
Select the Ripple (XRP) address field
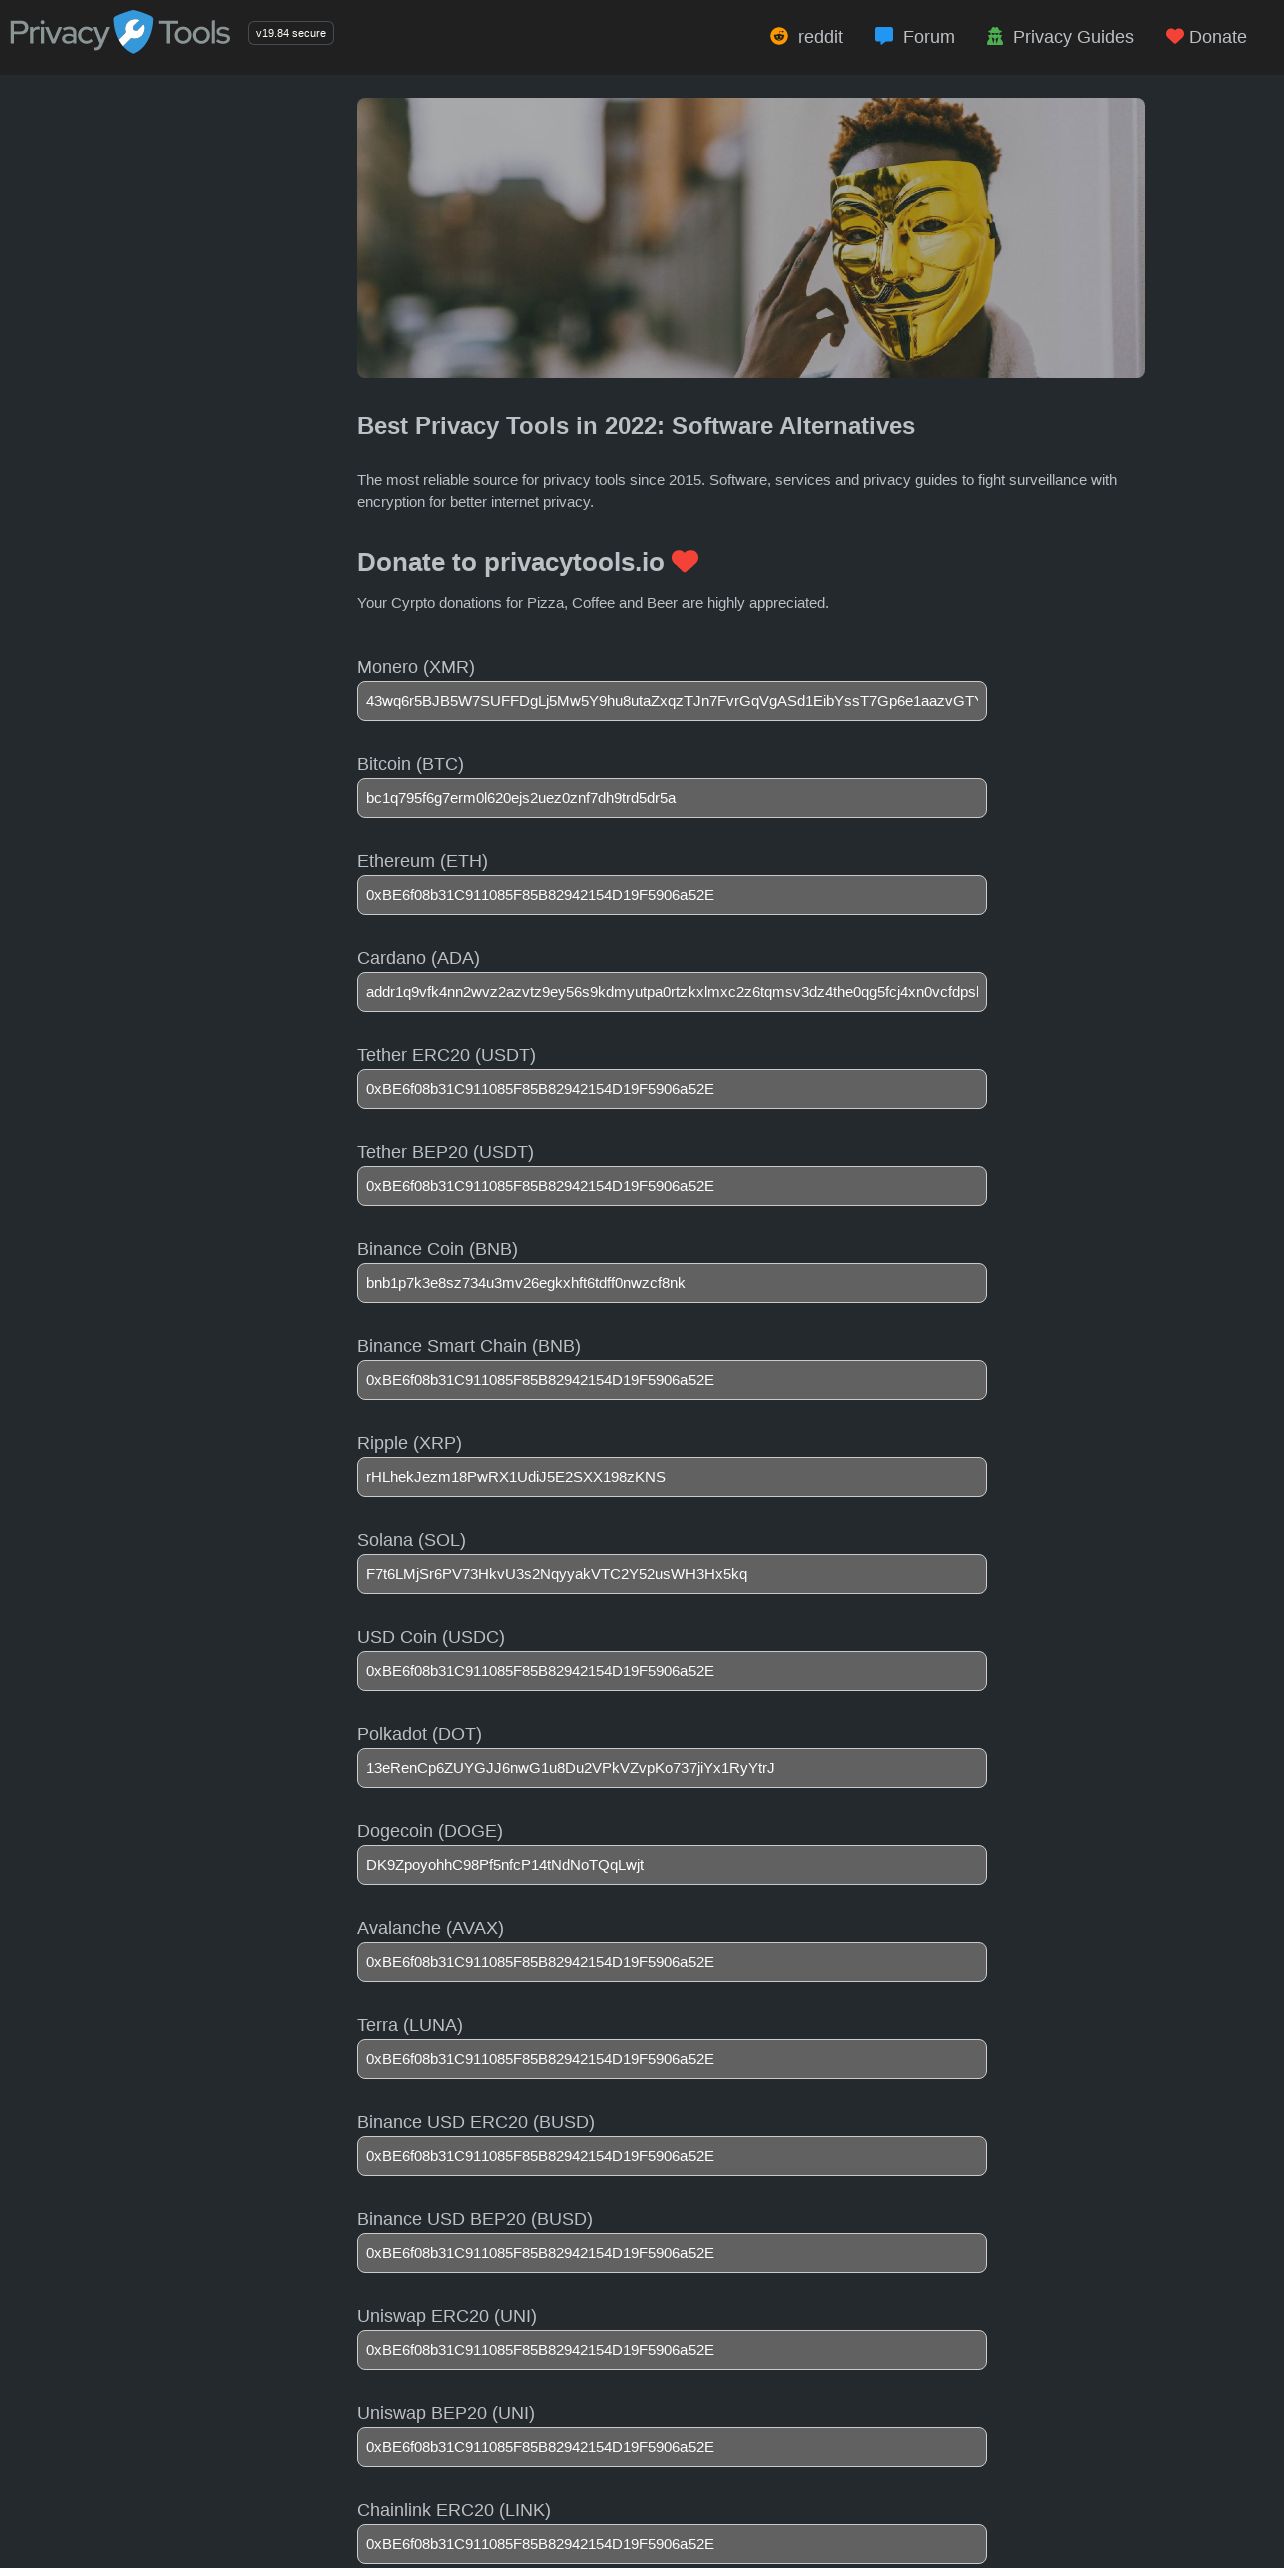[672, 1477]
